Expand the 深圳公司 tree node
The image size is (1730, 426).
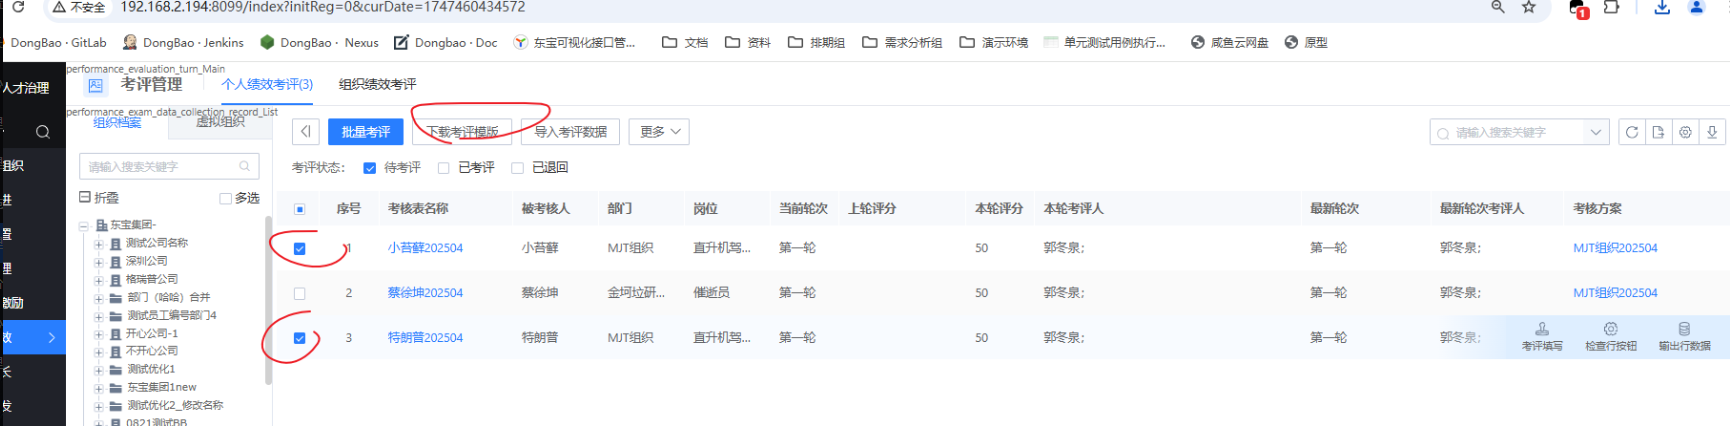coord(99,262)
